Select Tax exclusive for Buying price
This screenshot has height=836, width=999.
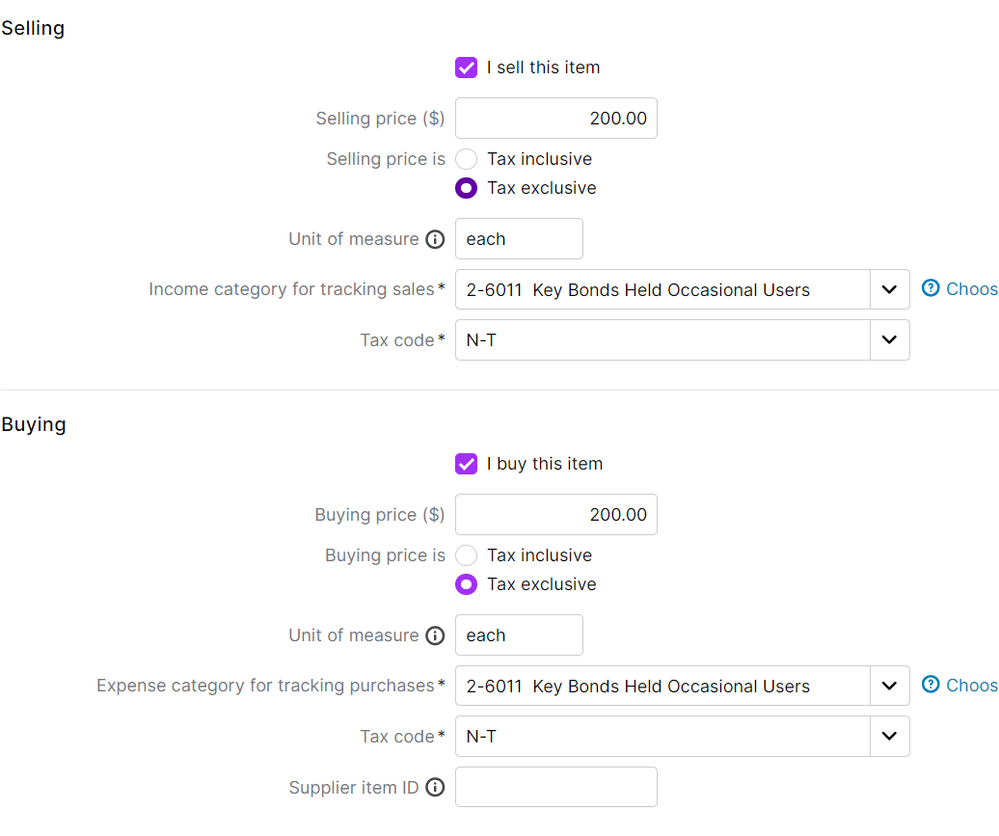pyautogui.click(x=466, y=584)
